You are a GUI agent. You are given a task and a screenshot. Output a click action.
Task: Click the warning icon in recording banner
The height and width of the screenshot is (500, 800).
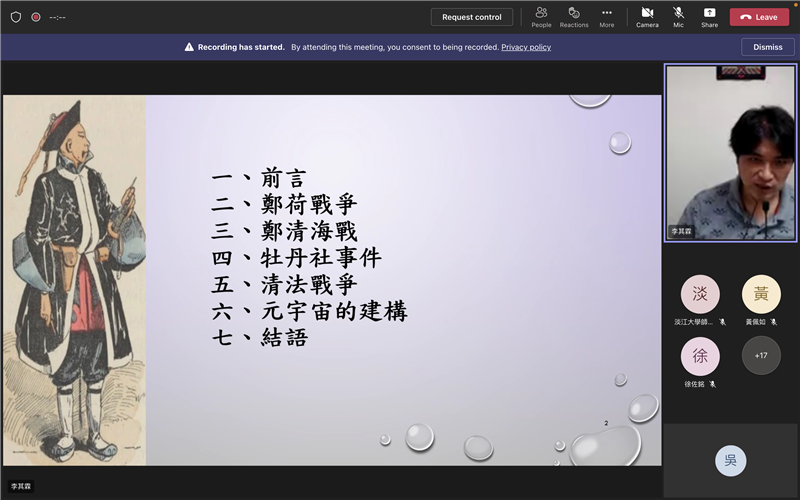[x=189, y=47]
